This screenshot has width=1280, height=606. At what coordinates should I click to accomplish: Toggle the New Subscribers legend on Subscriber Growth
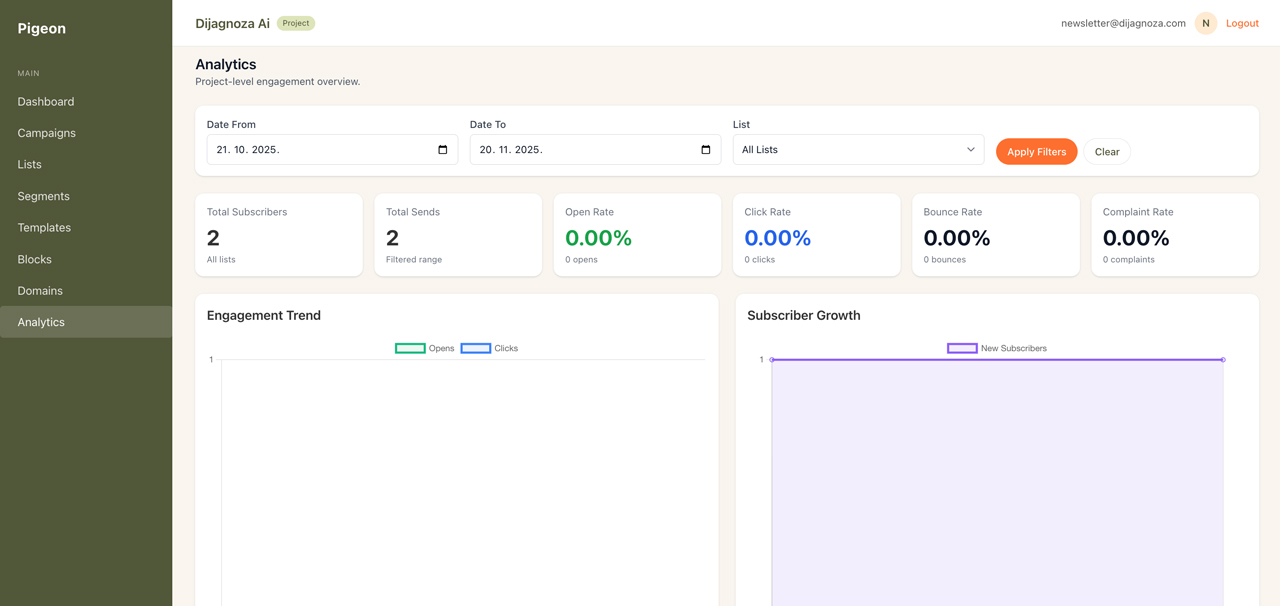962,347
